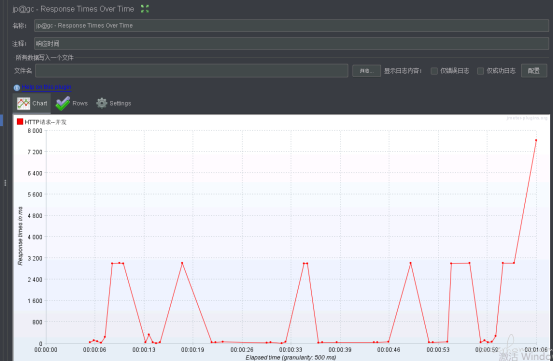The height and width of the screenshot is (361, 554).
Task: Click the HTTP请求 legend label text
Action: click(45, 122)
